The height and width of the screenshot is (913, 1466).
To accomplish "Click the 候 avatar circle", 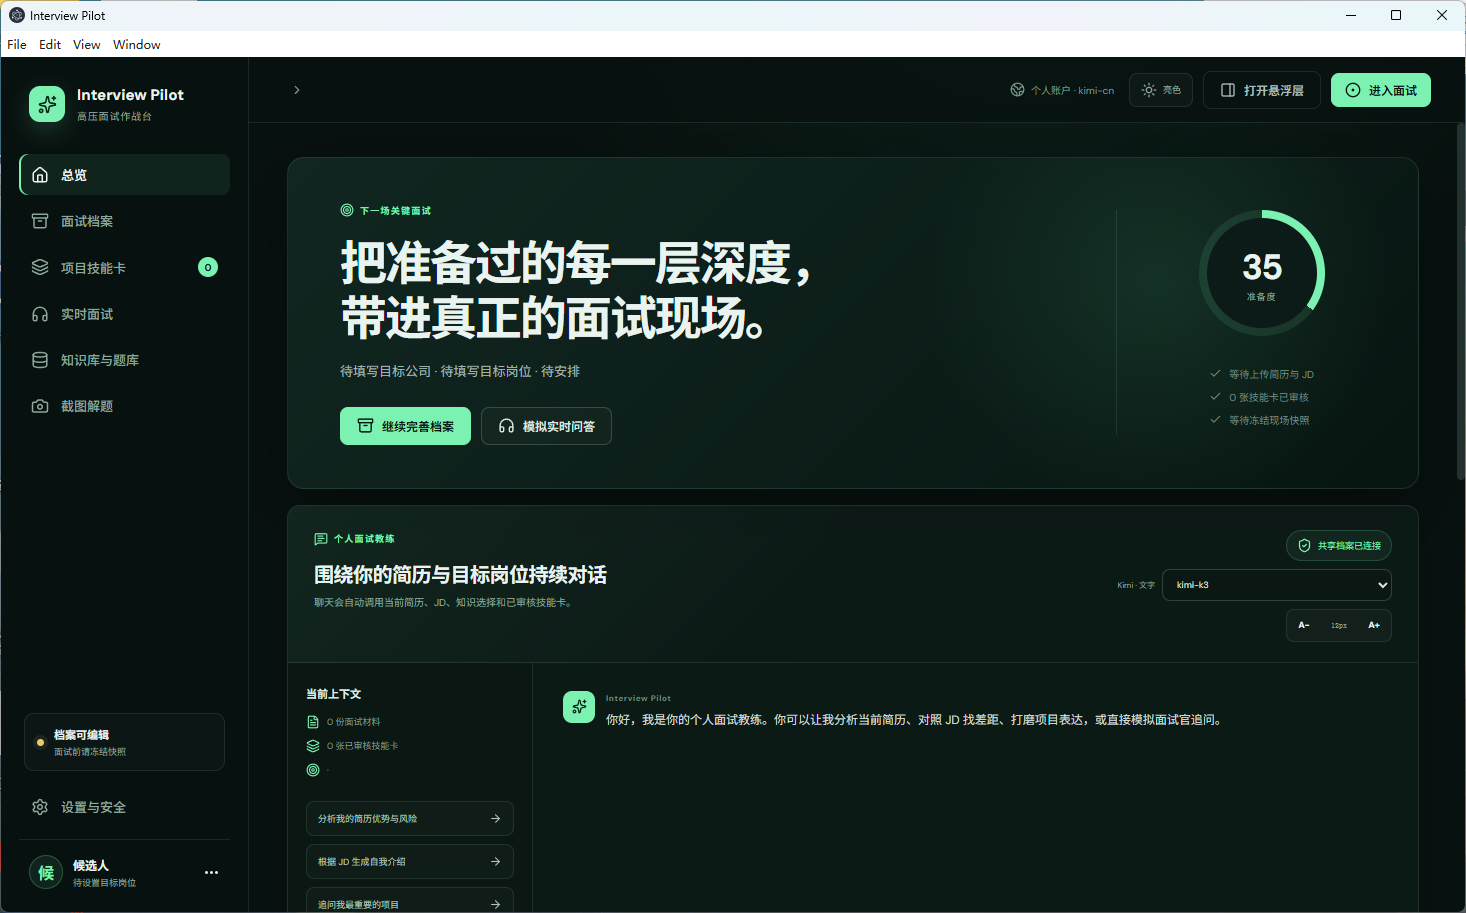I will [x=46, y=873].
